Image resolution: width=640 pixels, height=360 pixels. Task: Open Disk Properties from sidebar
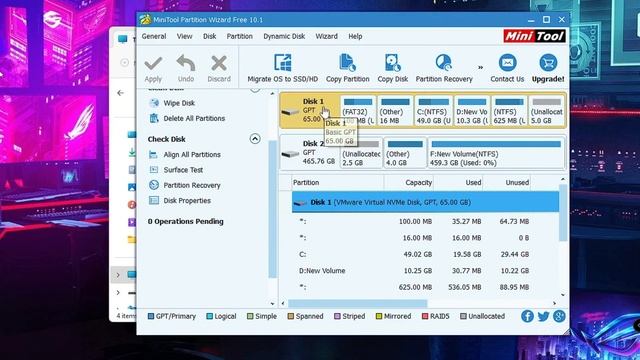pos(187,201)
